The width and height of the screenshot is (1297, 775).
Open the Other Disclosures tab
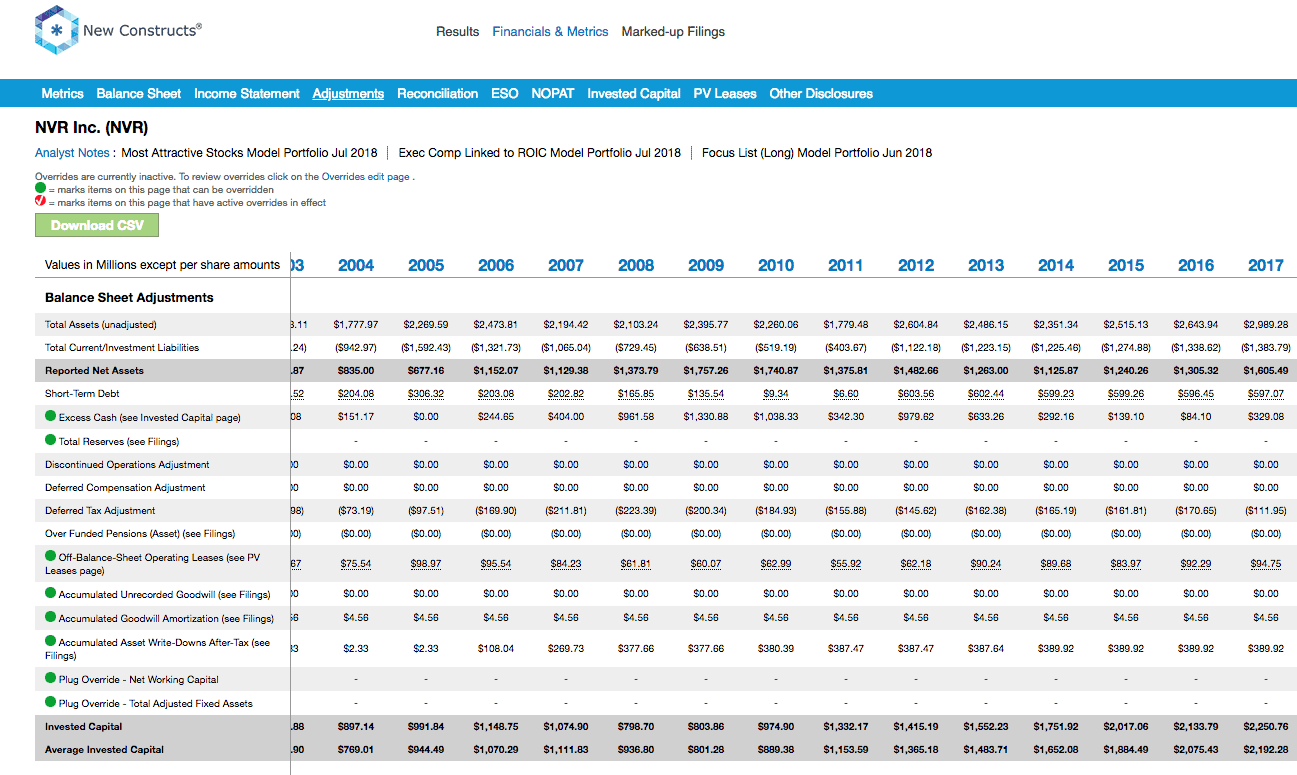[x=821, y=93]
